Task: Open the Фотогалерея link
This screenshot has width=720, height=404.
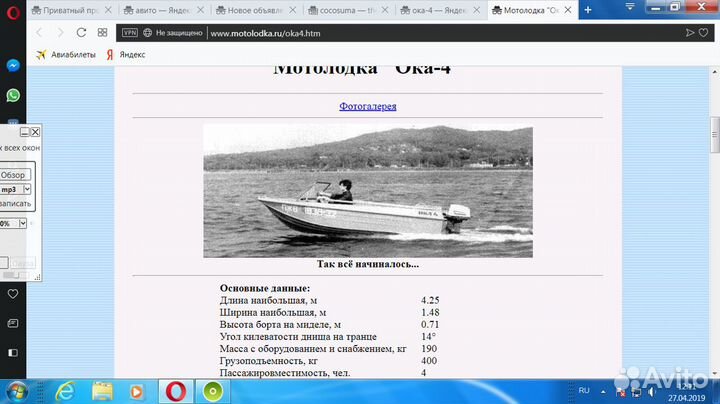Action: [x=367, y=106]
